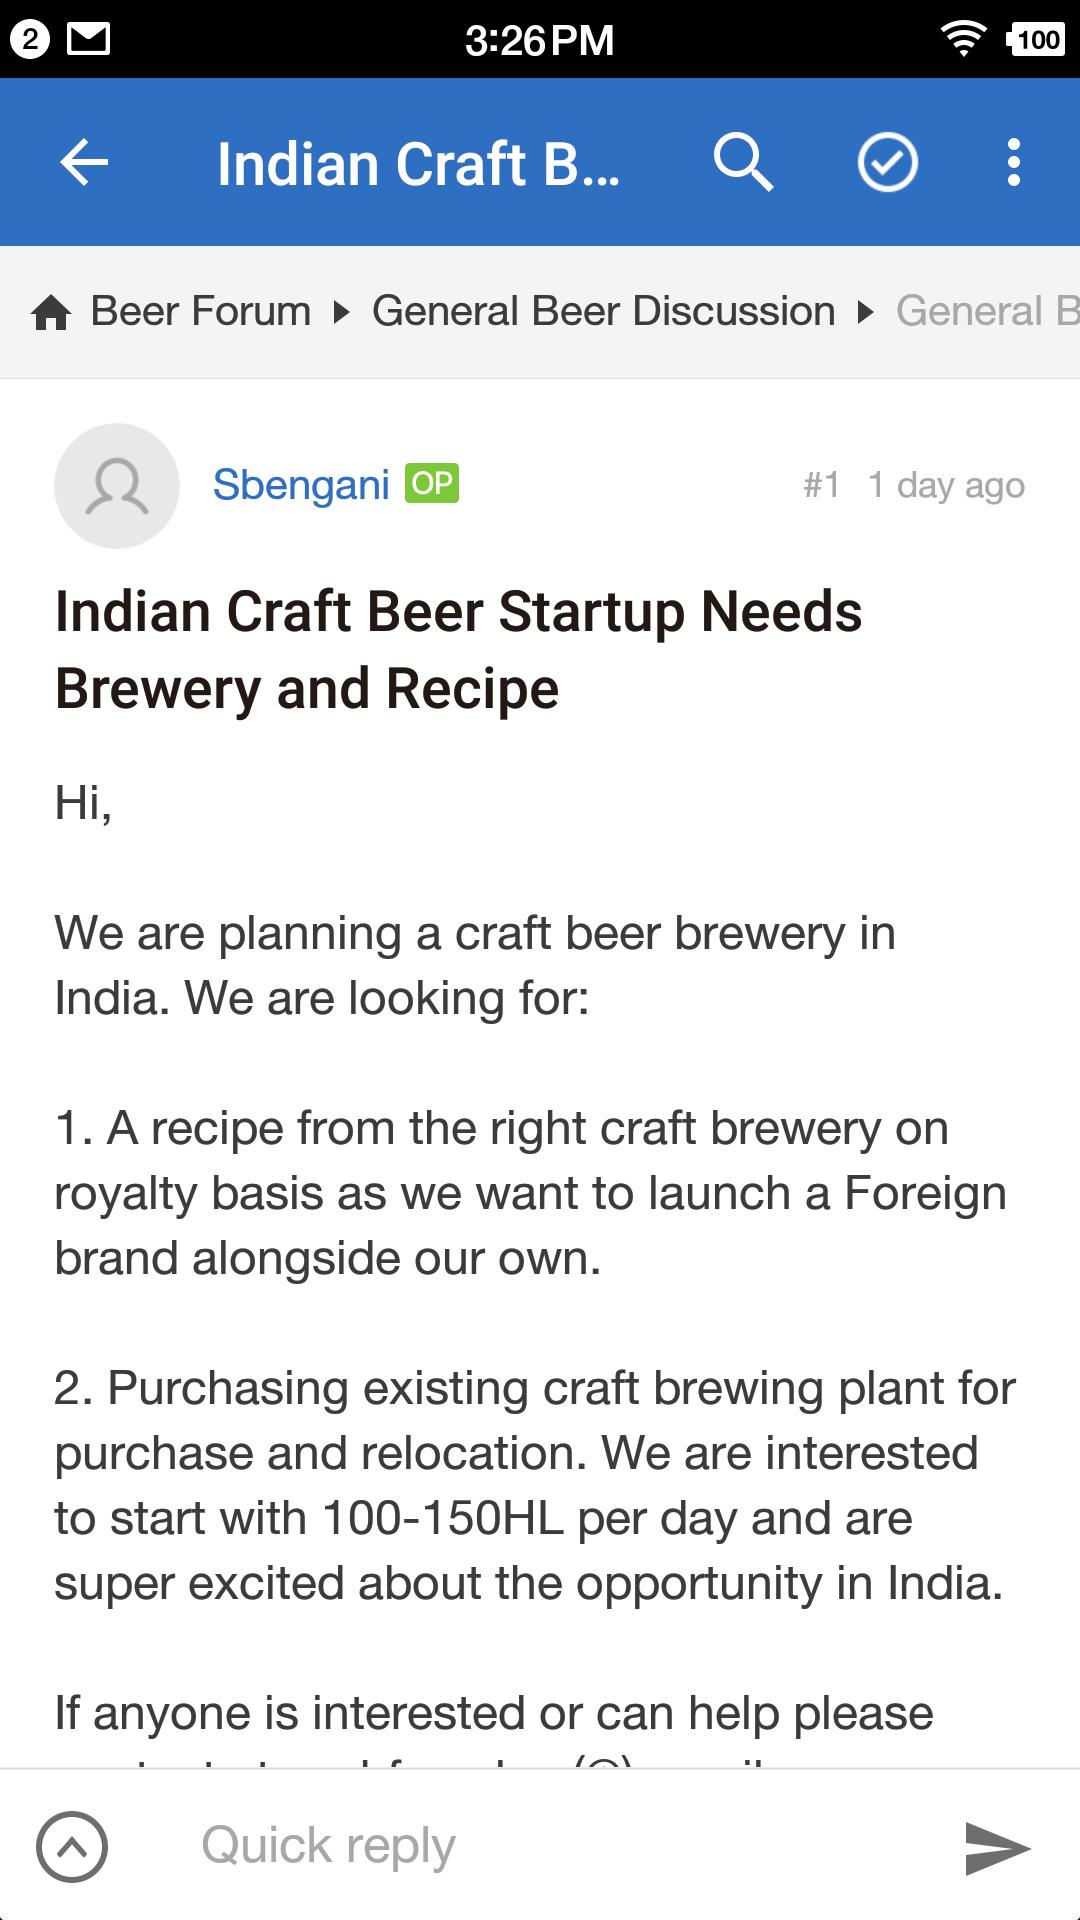This screenshot has height=1920, width=1080.
Task: Tap the #1 post number
Action: [822, 486]
